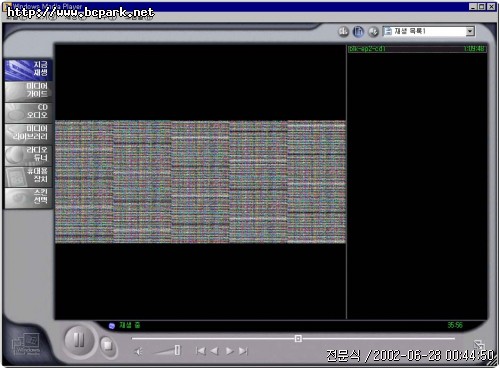500x368 pixels.
Task: Minimize the Windows Media Player window
Action: tap(473, 6)
